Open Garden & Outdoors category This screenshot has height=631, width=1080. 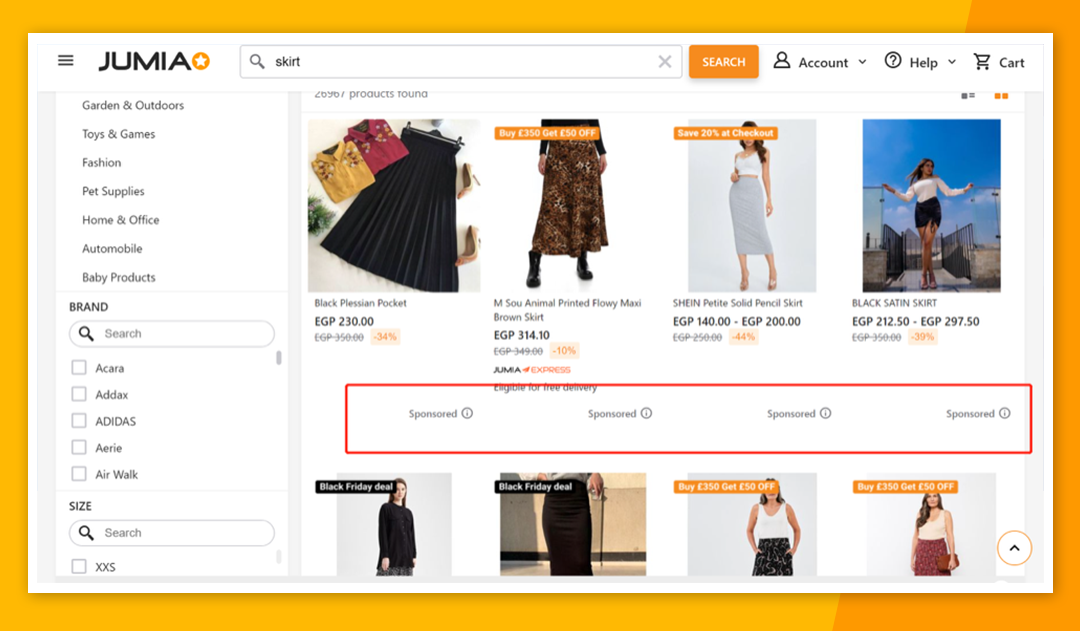point(133,105)
